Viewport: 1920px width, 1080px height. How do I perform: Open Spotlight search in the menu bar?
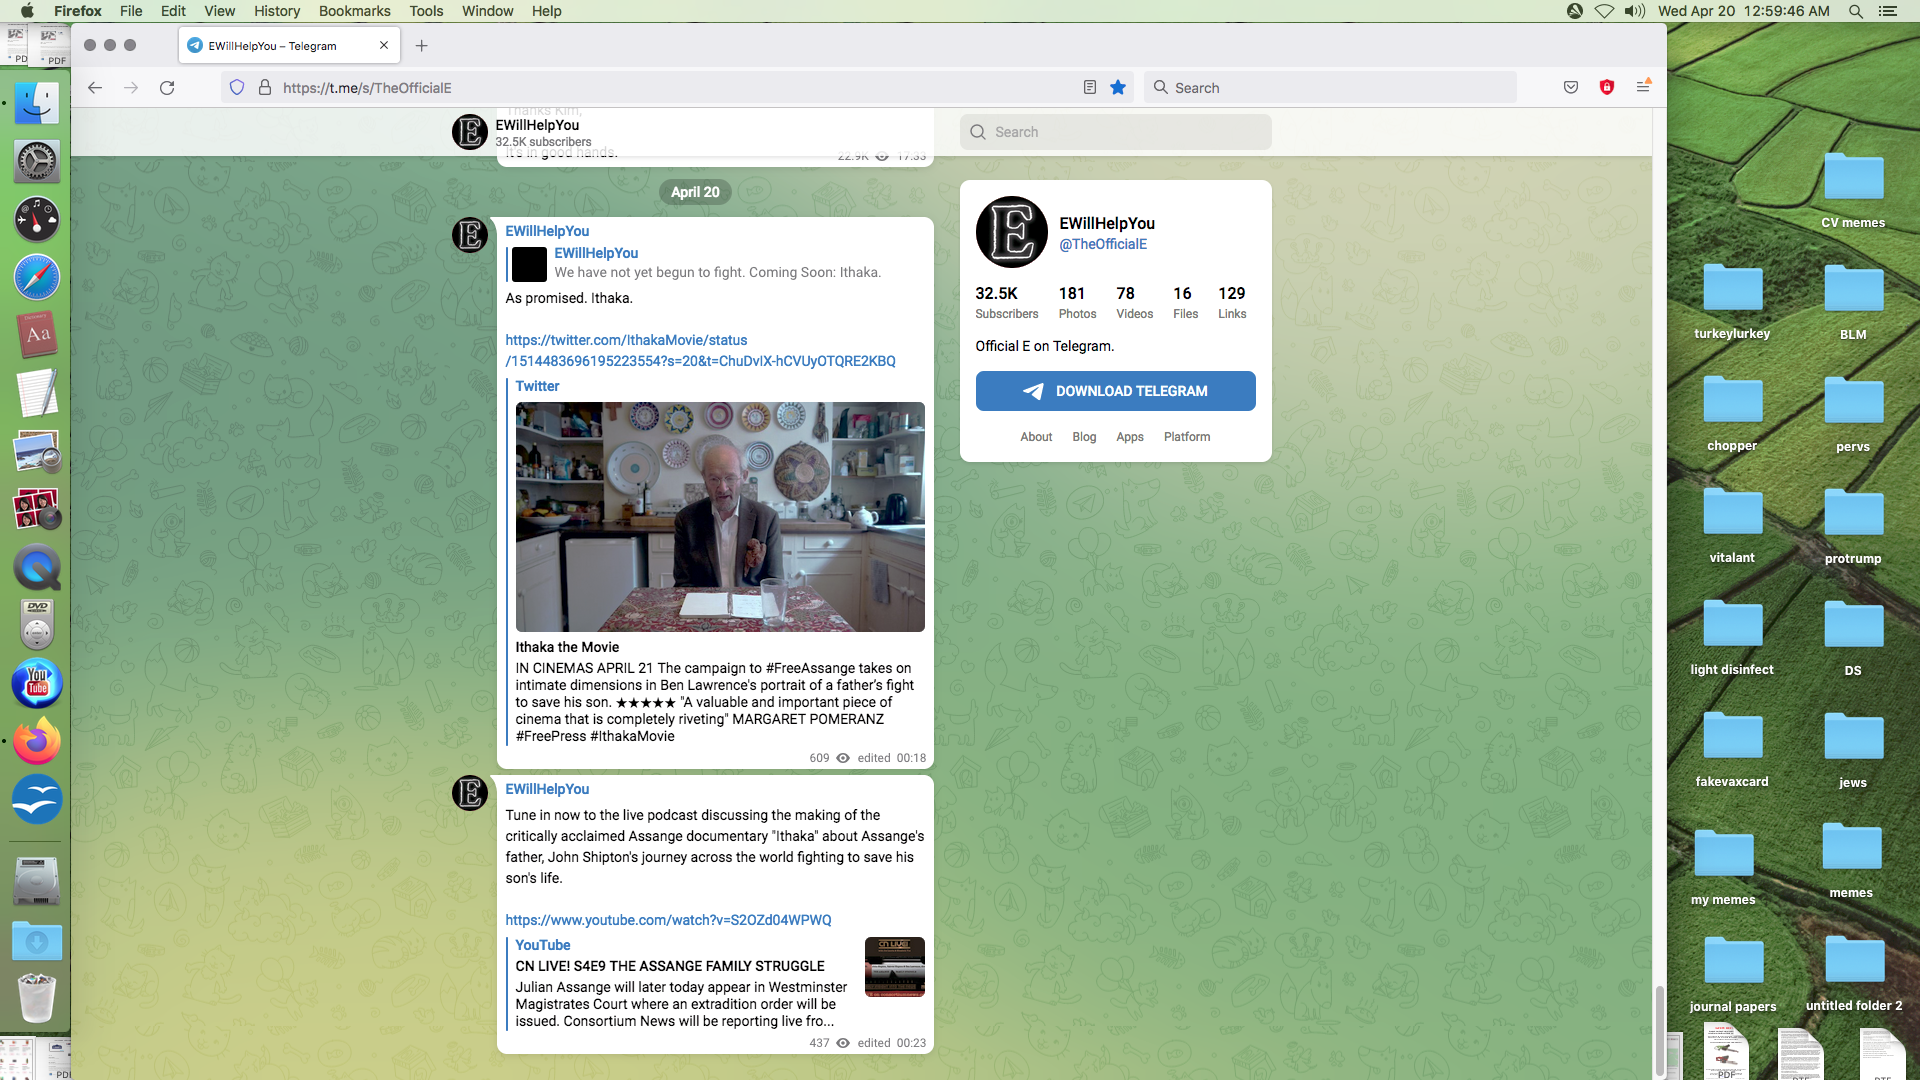(1856, 11)
